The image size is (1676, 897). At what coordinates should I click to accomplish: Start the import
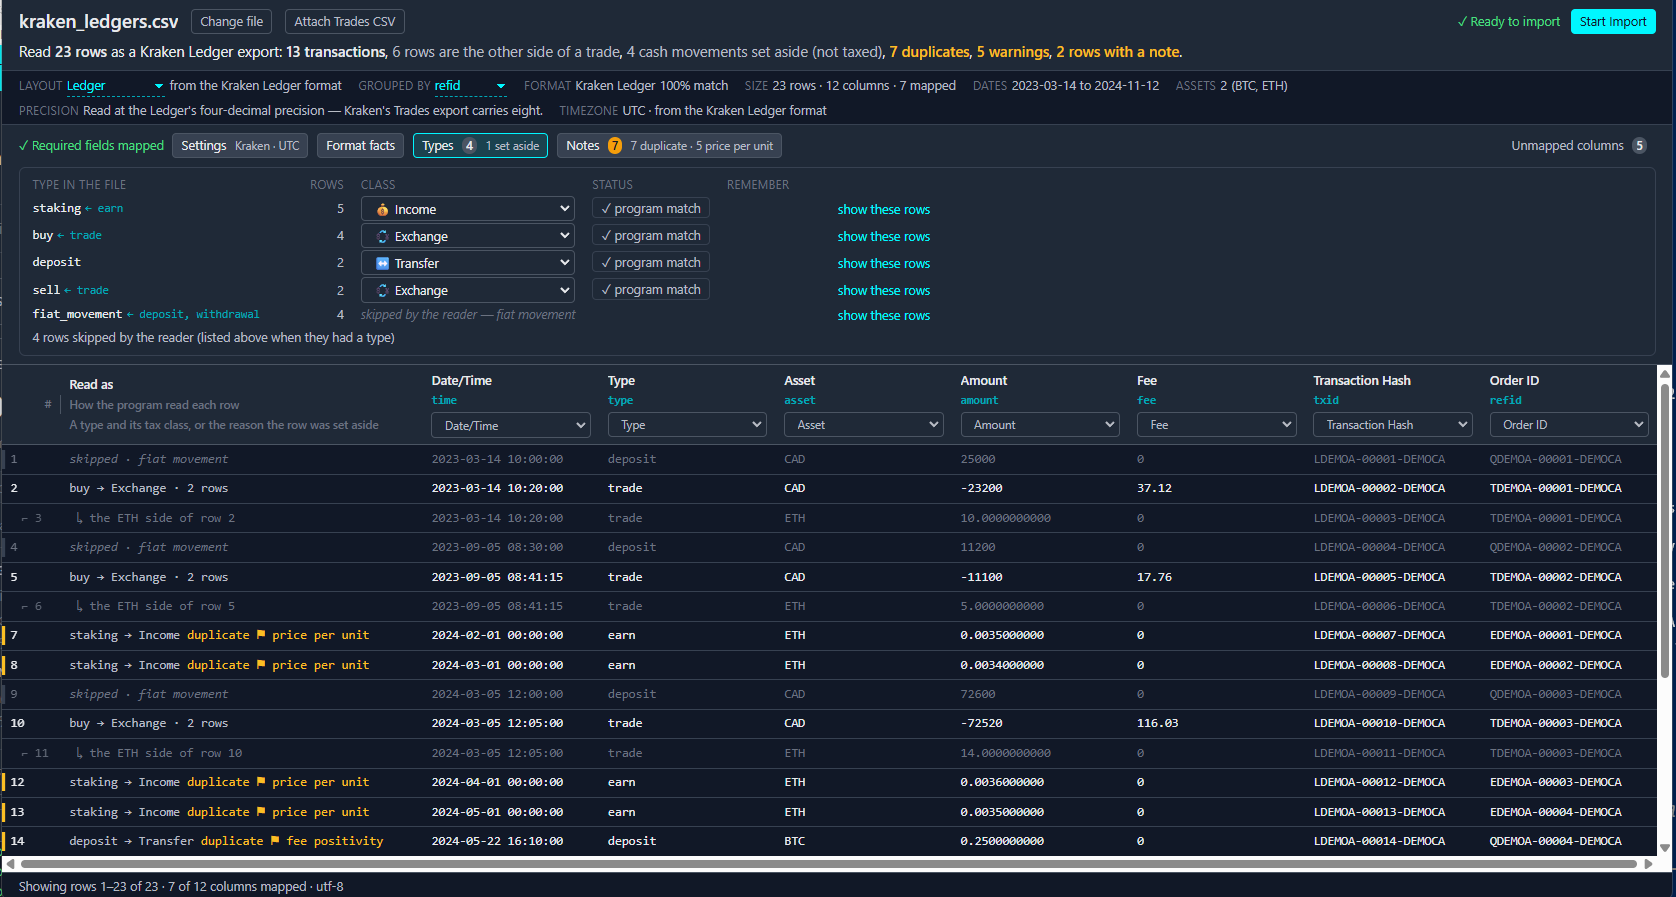pos(1613,21)
